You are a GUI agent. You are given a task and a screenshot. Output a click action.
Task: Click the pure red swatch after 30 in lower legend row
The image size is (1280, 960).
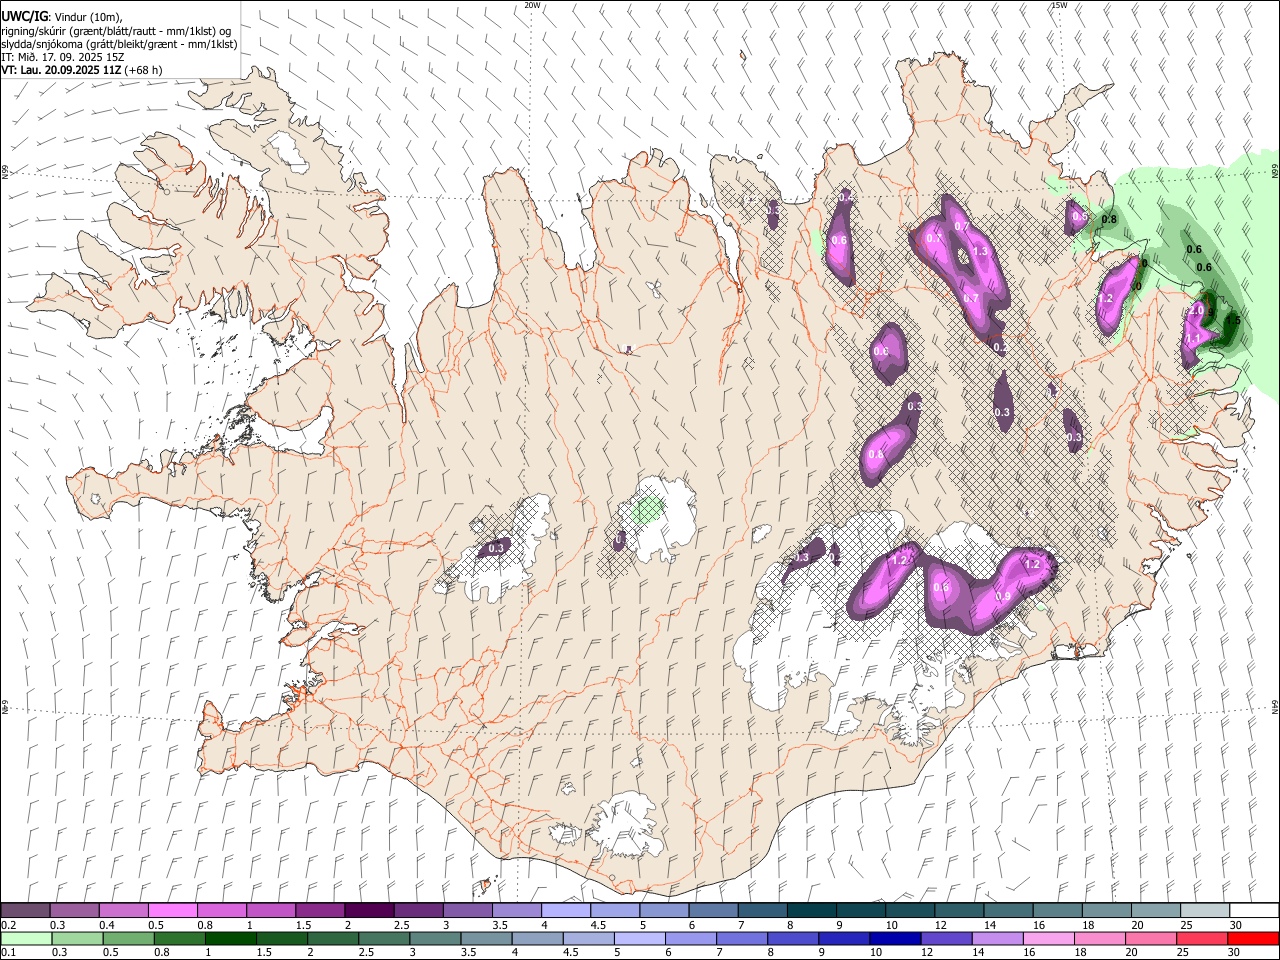coord(1252,939)
